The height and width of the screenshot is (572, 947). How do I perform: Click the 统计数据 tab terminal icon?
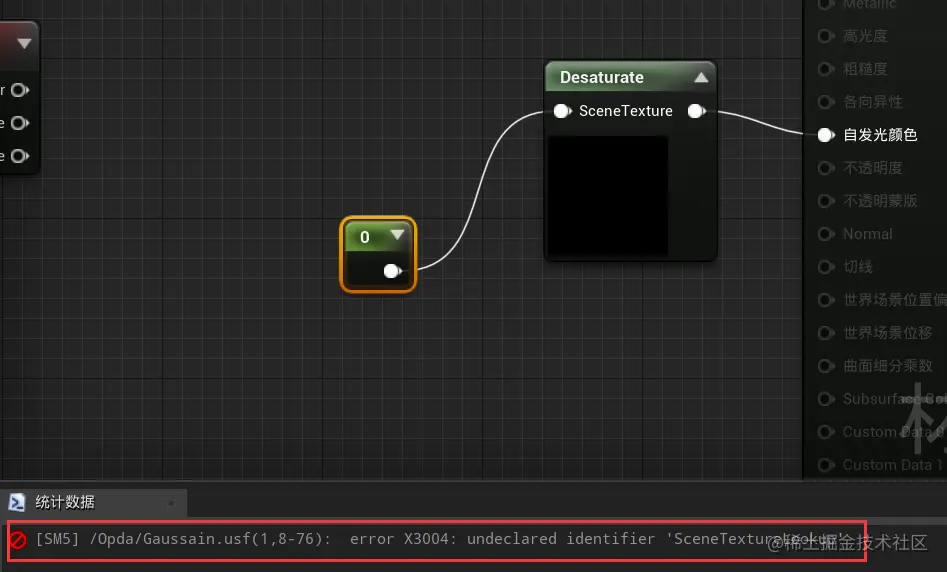[x=17, y=503]
